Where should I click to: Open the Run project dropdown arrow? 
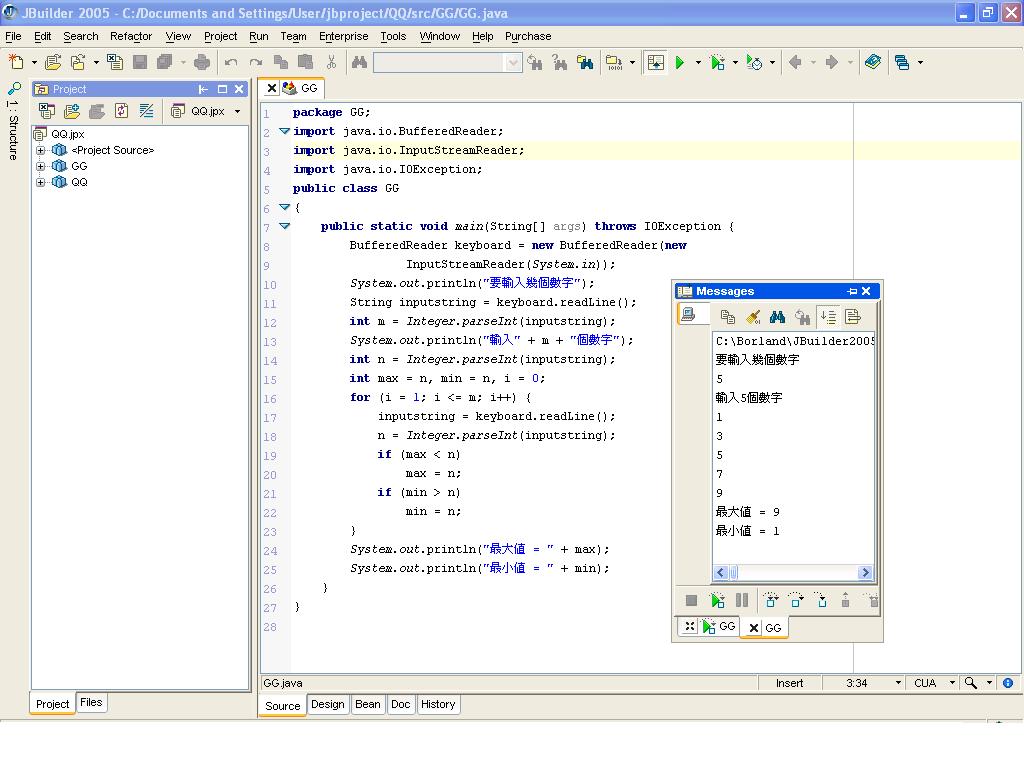point(698,63)
